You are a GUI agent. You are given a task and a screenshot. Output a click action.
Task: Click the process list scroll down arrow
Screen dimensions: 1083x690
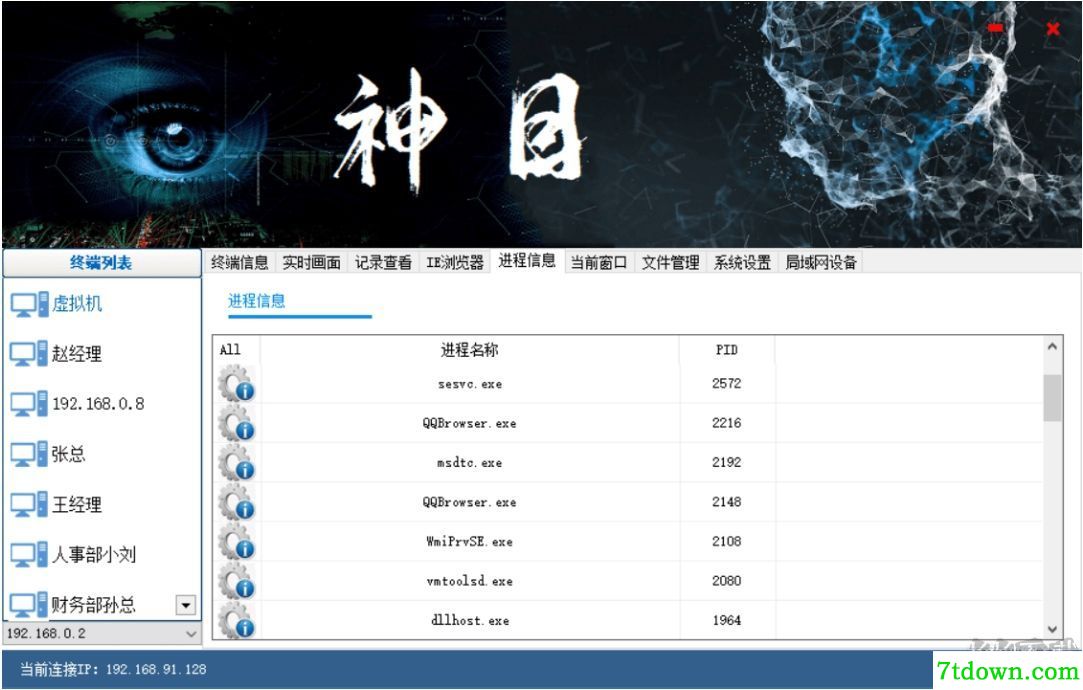[x=1052, y=629]
